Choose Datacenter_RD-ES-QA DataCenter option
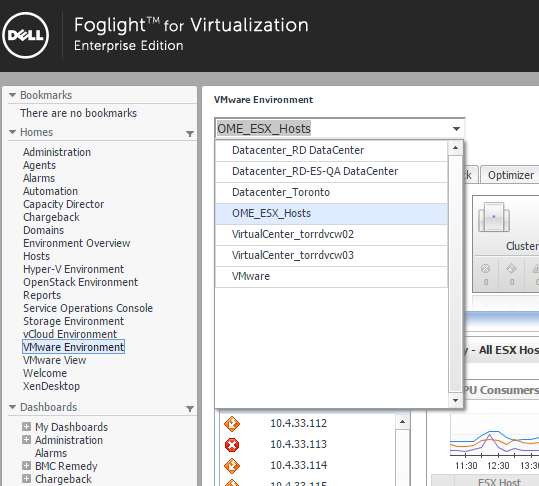 tap(331, 171)
